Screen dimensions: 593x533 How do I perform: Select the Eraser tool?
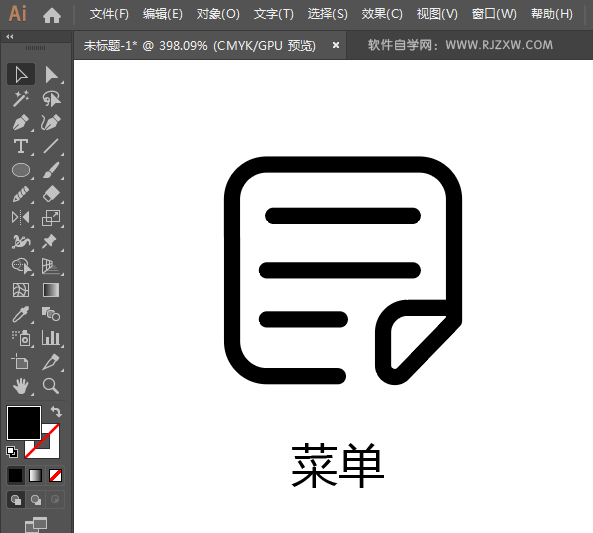[51, 194]
